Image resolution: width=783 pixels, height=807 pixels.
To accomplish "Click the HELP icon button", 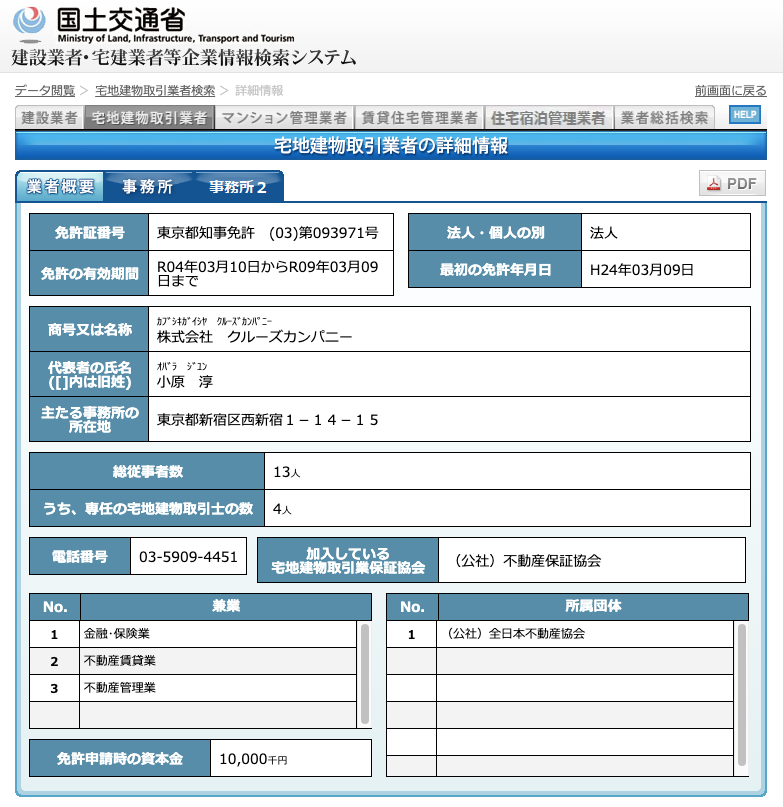I will [x=744, y=115].
